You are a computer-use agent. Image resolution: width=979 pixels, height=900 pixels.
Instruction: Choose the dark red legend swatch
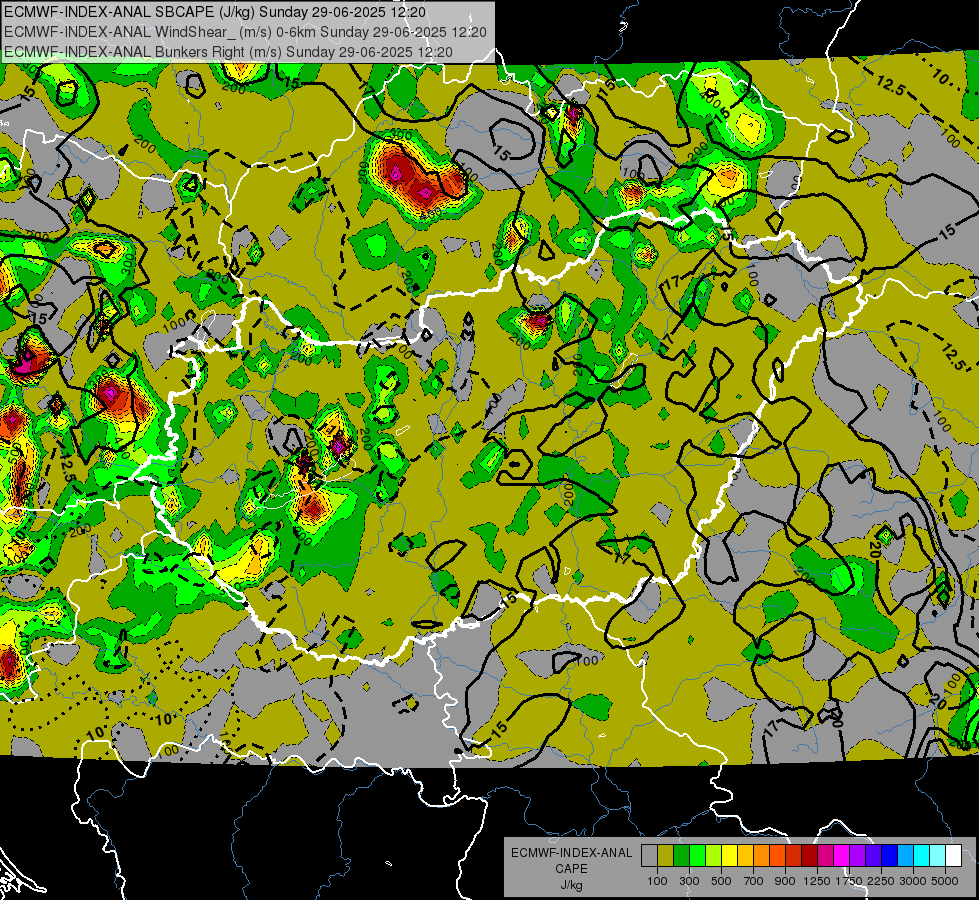(x=809, y=856)
